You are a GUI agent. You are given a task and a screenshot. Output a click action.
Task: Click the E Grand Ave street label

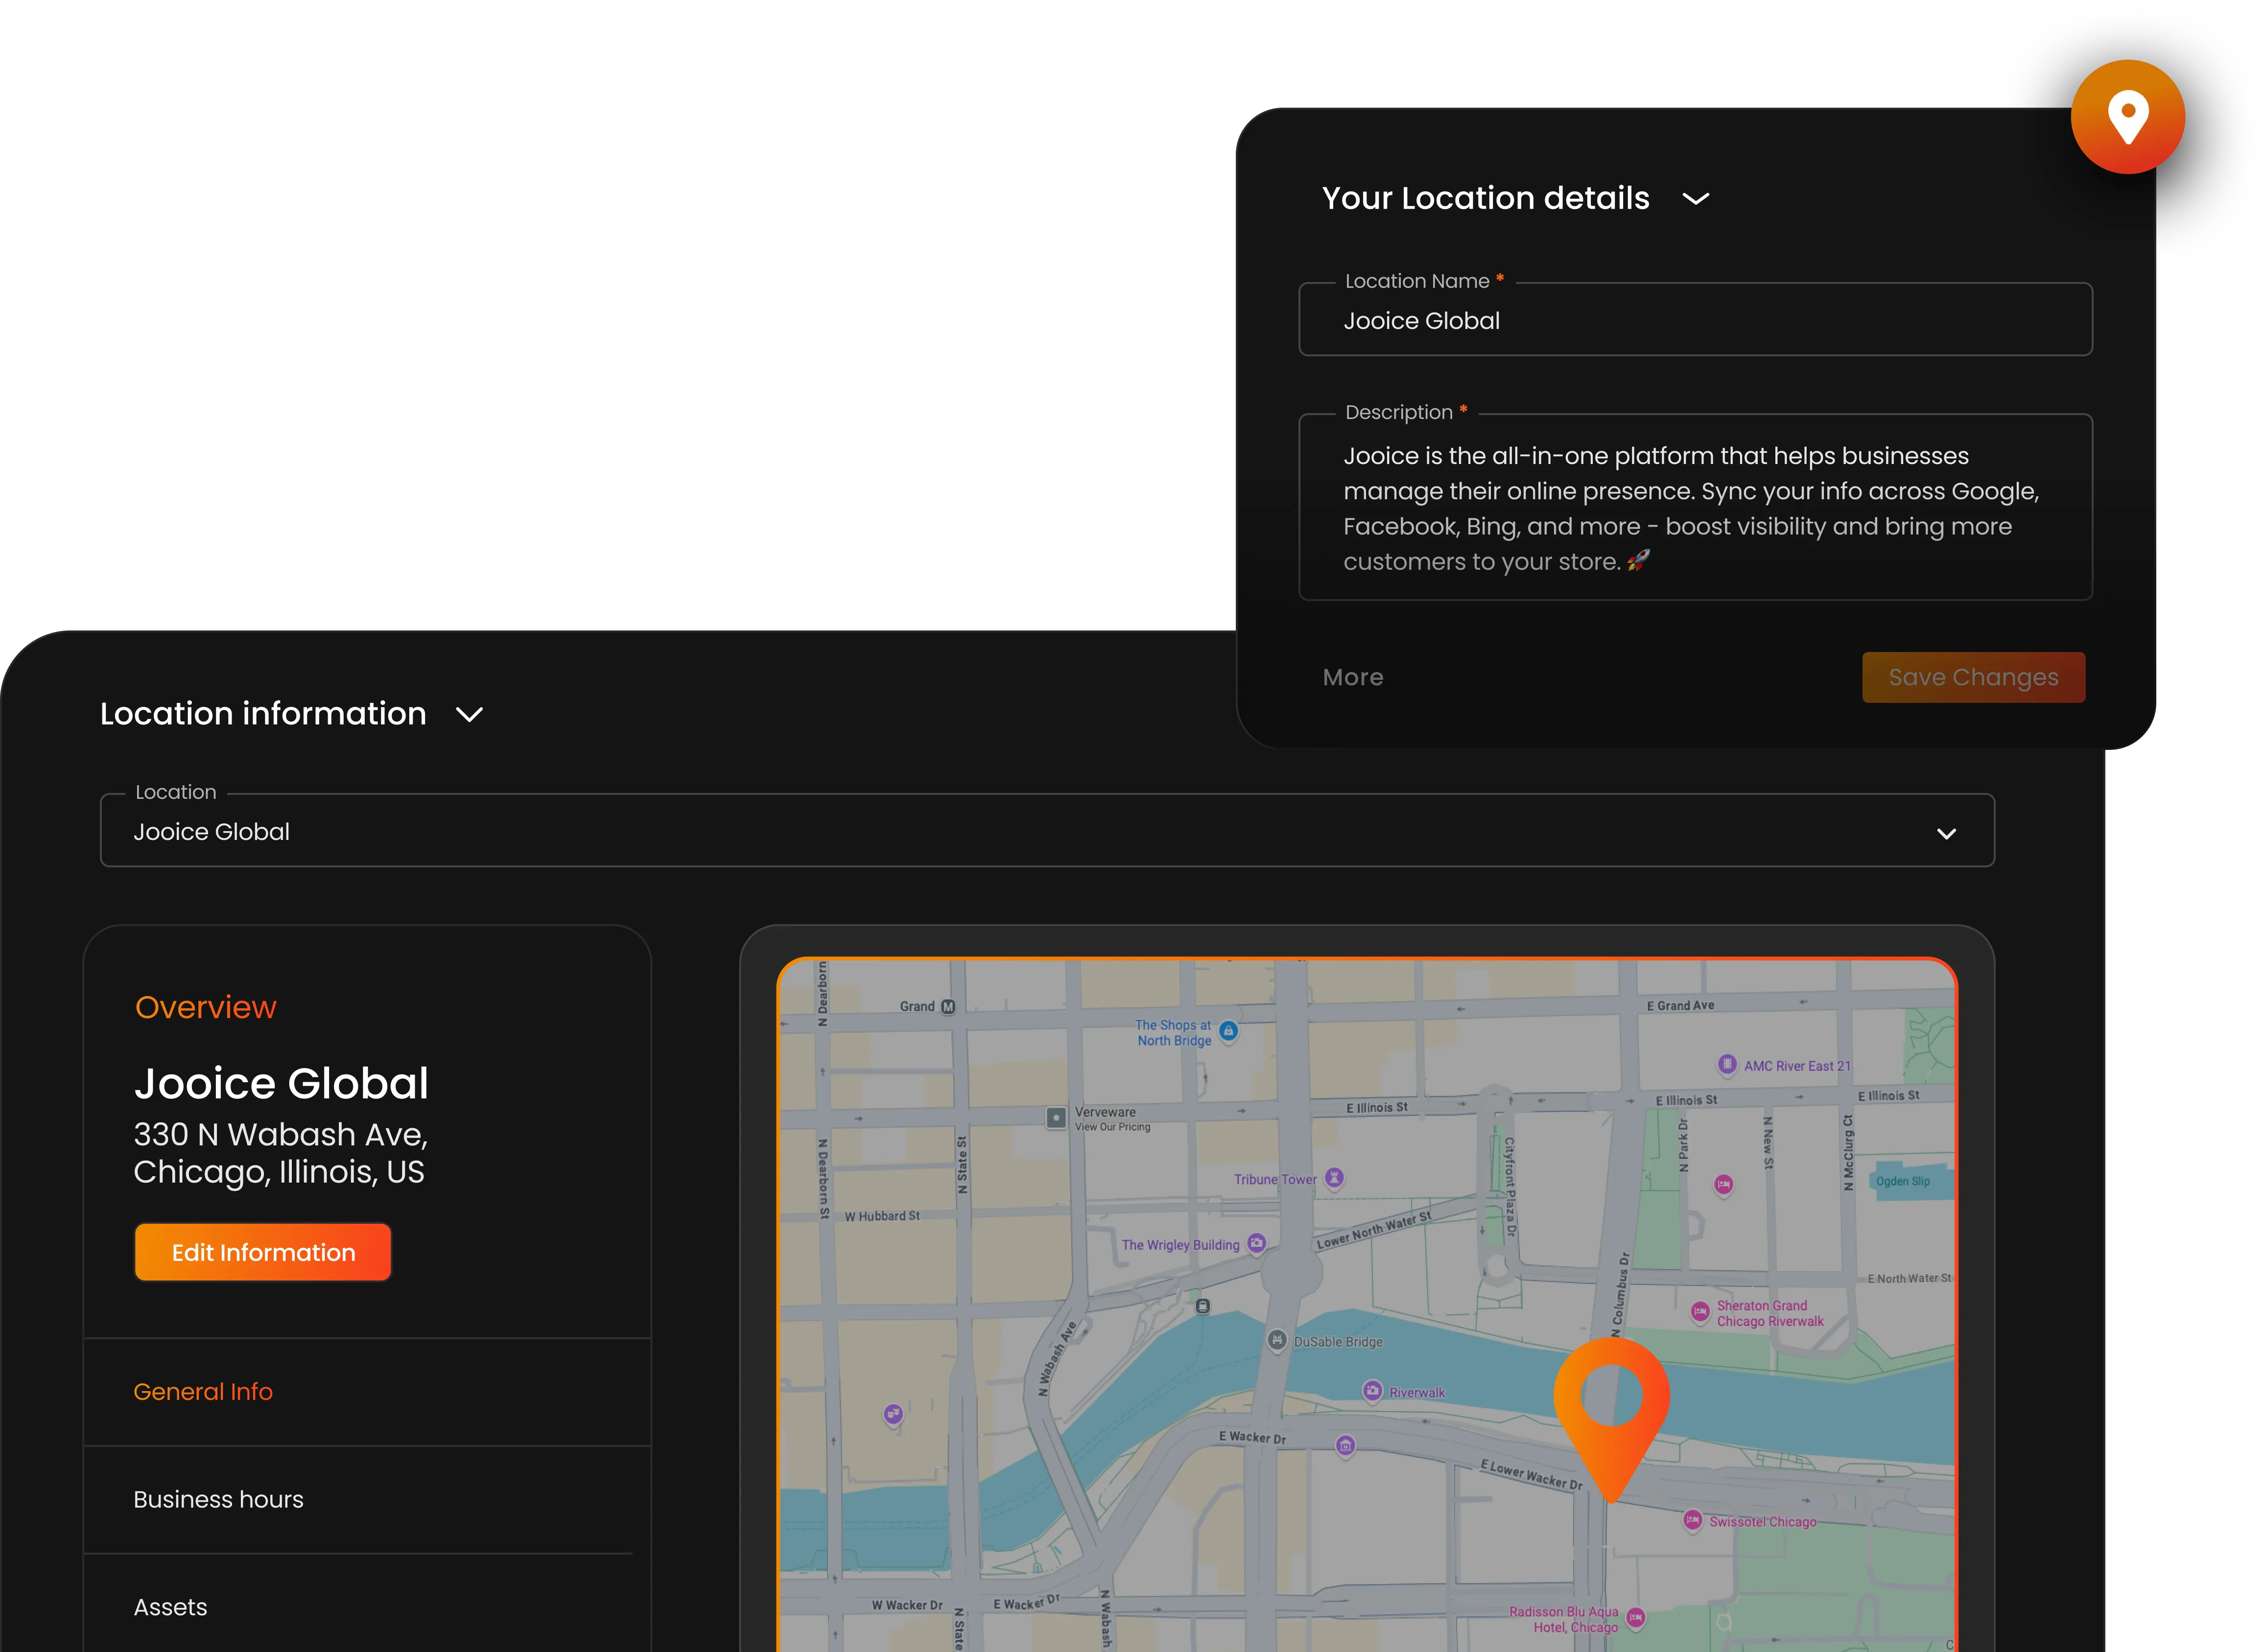pyautogui.click(x=1680, y=1005)
